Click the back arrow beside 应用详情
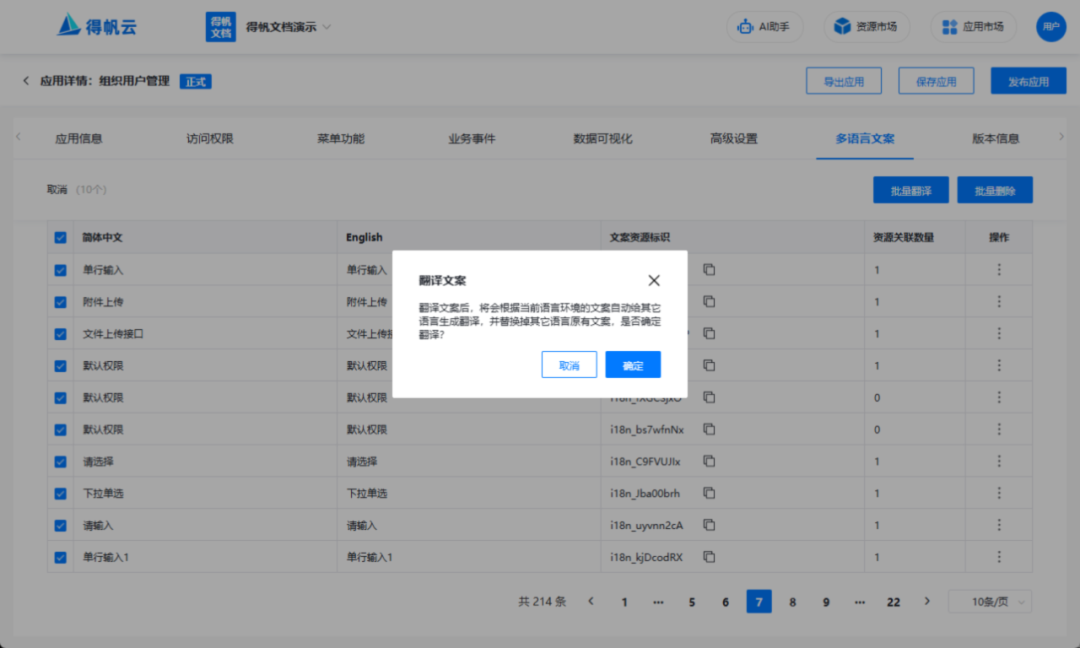Image resolution: width=1080 pixels, height=648 pixels. point(25,81)
